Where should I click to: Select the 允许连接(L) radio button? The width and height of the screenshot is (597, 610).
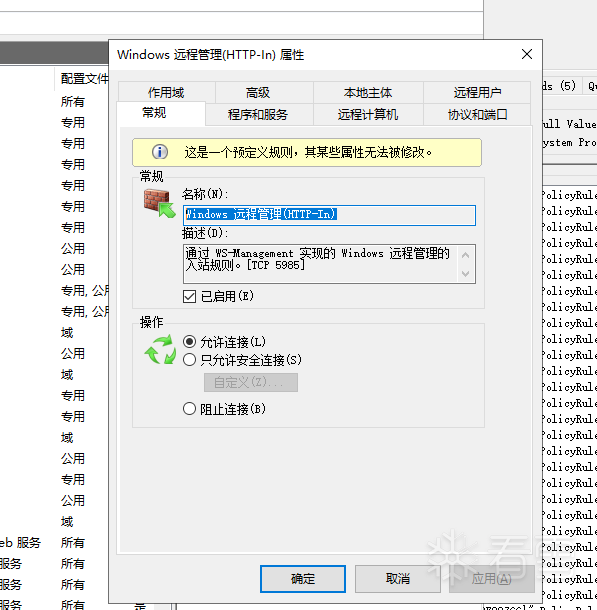coord(189,342)
